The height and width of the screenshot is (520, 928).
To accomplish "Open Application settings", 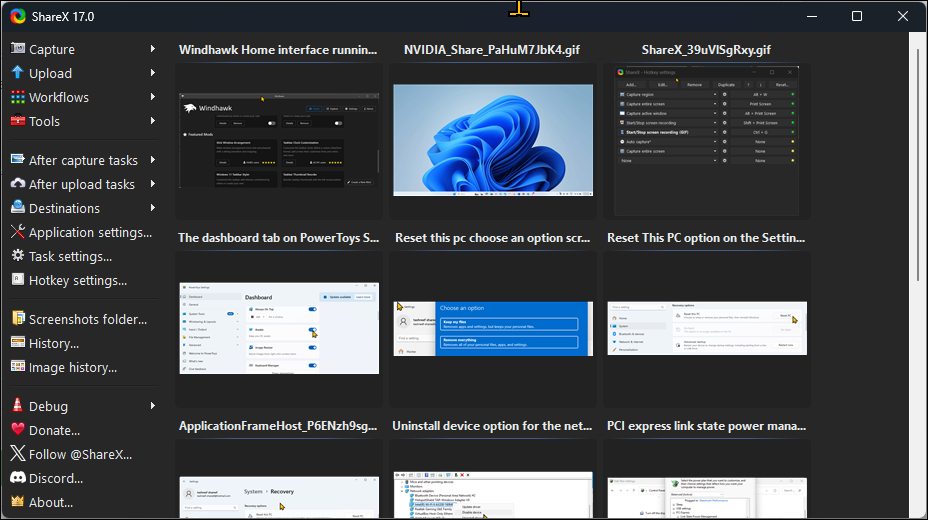I will point(90,232).
